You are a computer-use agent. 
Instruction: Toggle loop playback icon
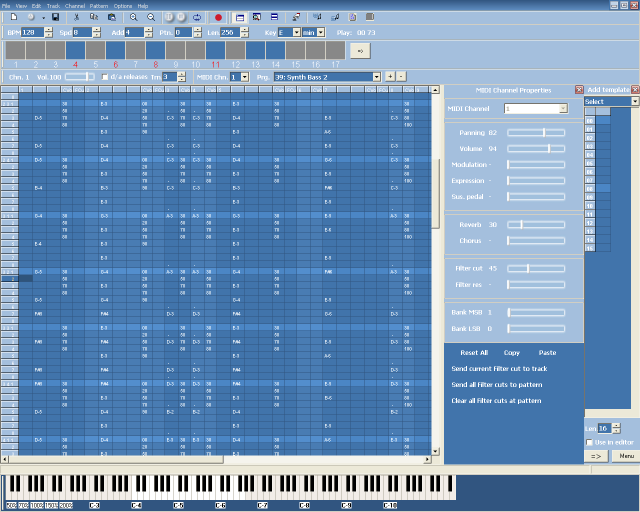197,17
